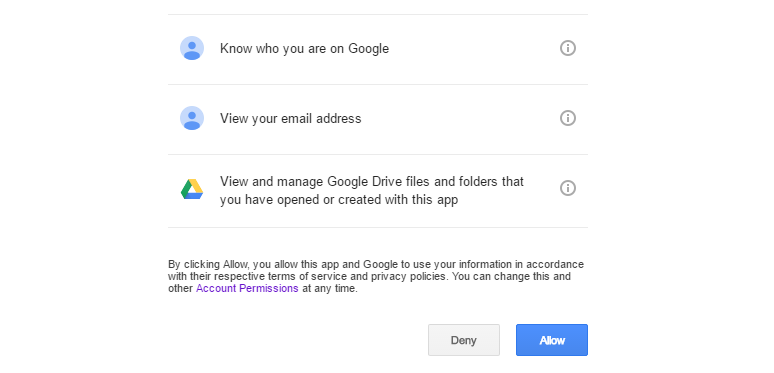Image resolution: width=774 pixels, height=373 pixels.
Task: Show info for Google Drive files permission
Action: tap(568, 188)
